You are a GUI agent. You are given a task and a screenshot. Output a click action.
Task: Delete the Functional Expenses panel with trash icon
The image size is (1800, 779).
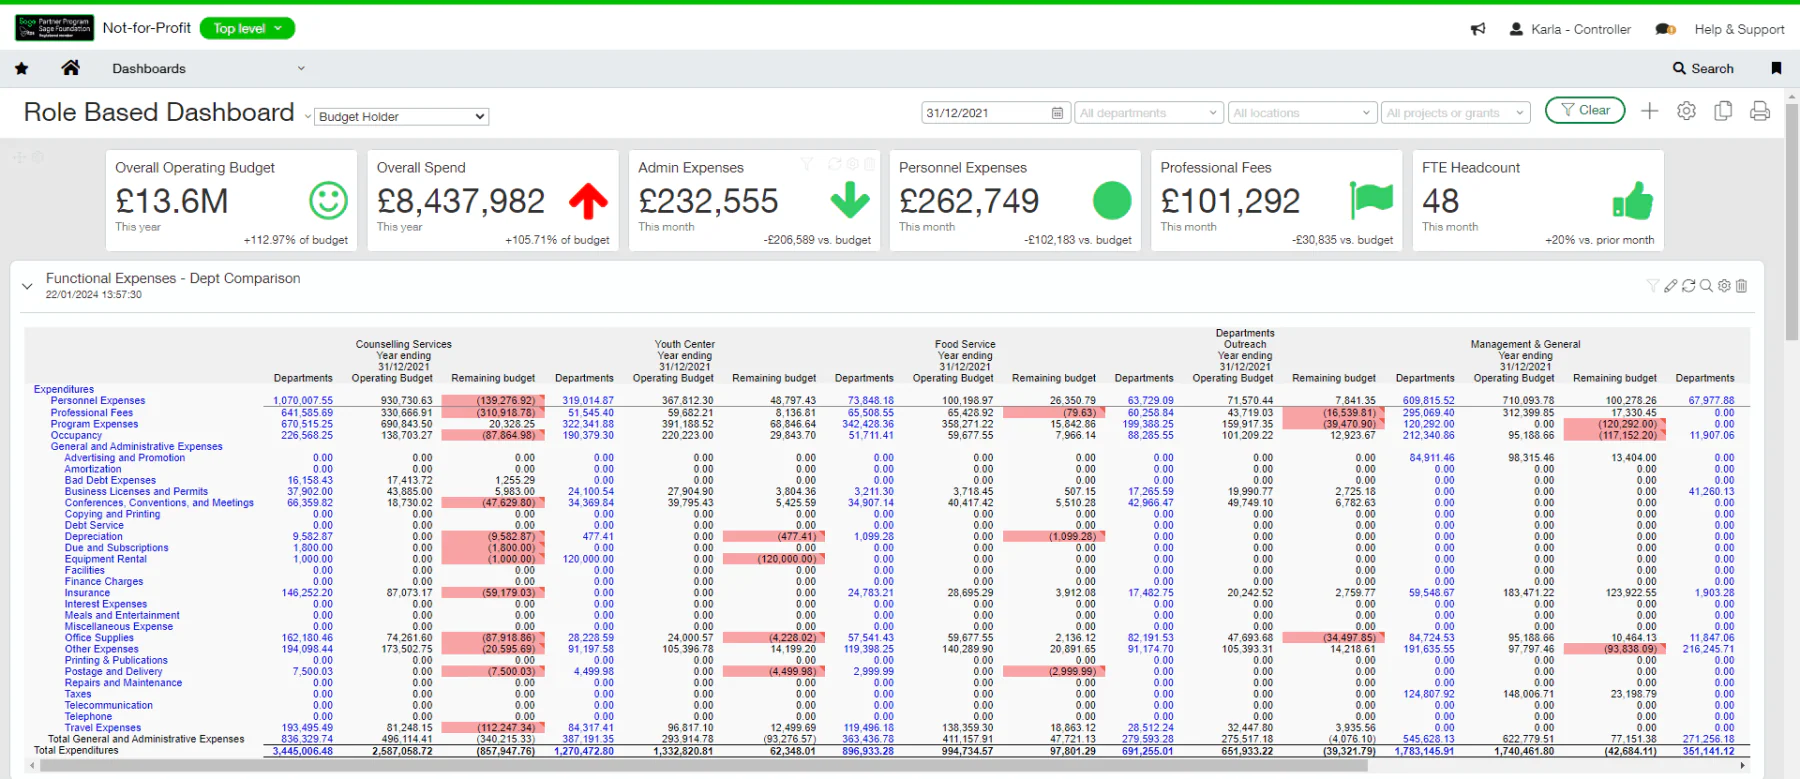pyautogui.click(x=1741, y=286)
